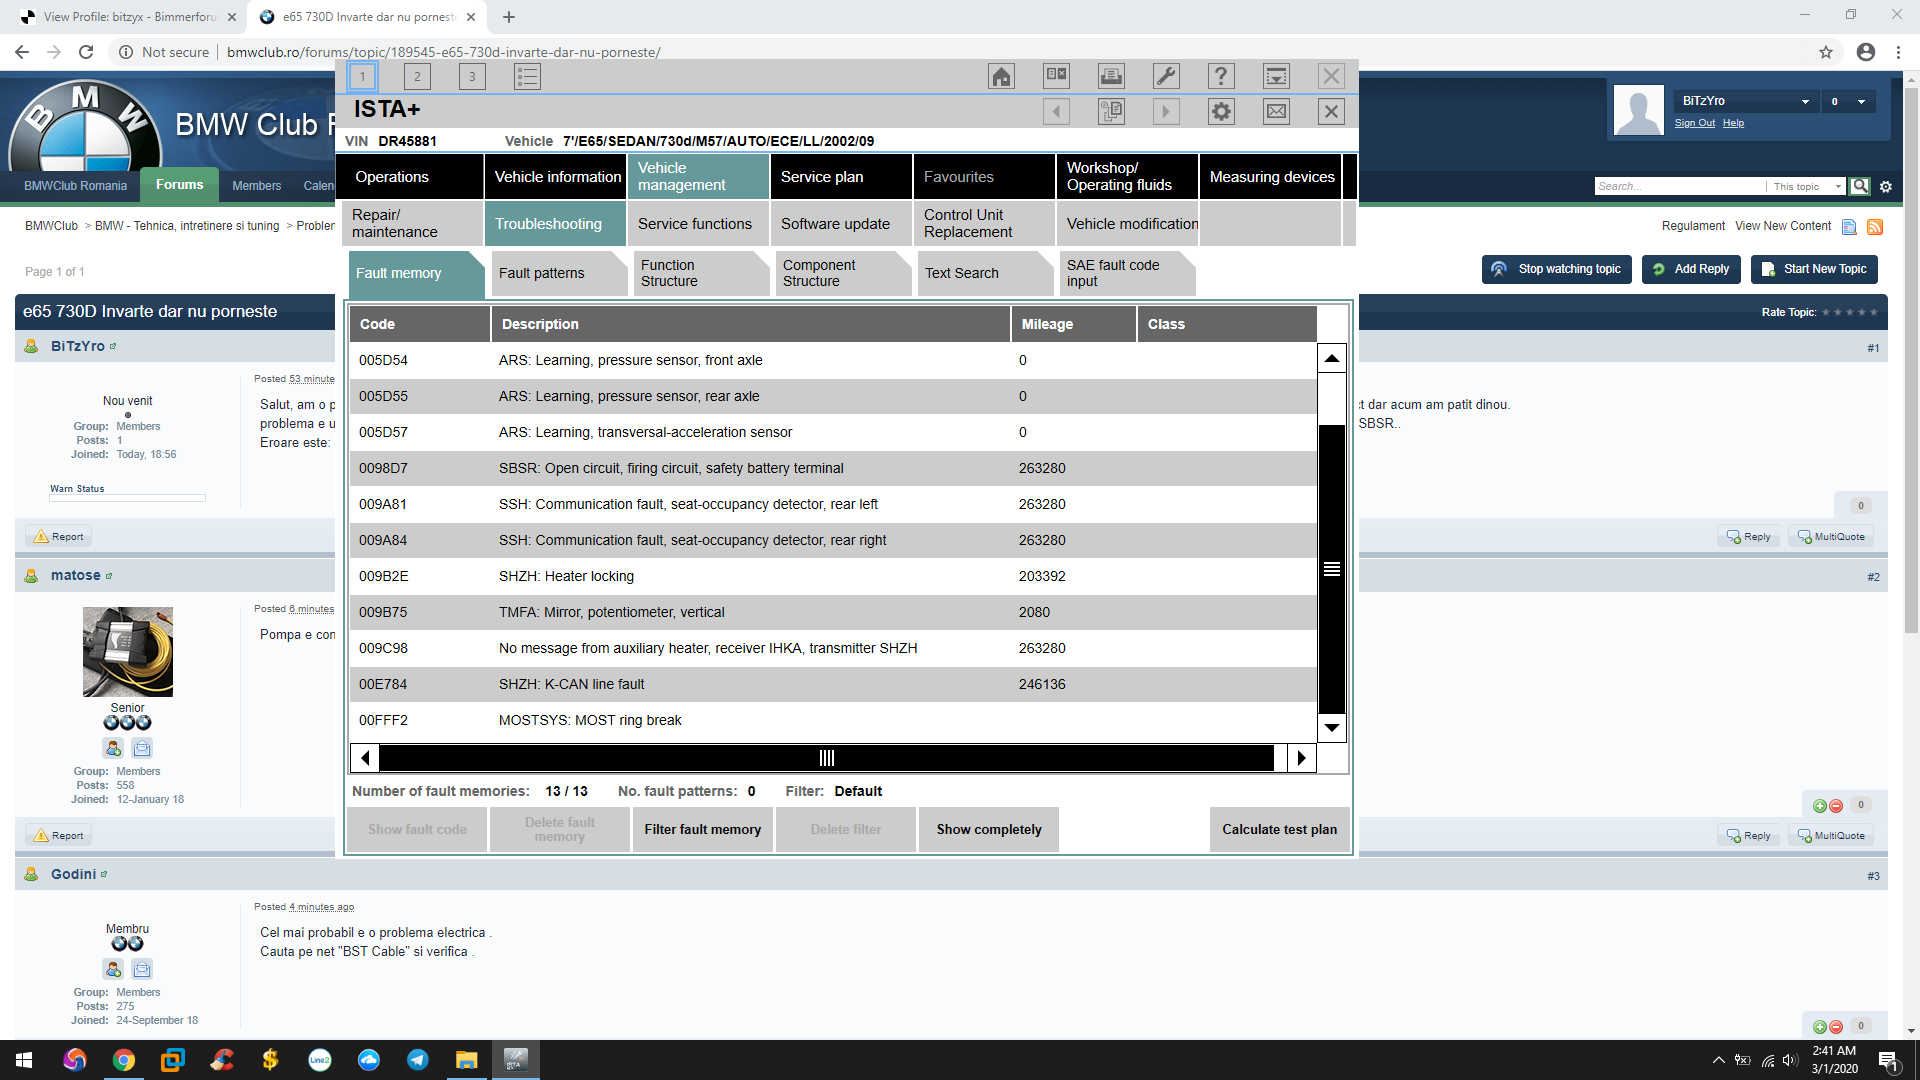Click the fault list vertical scrollbar thumb
This screenshot has width=1920, height=1080.
pos(1331,569)
